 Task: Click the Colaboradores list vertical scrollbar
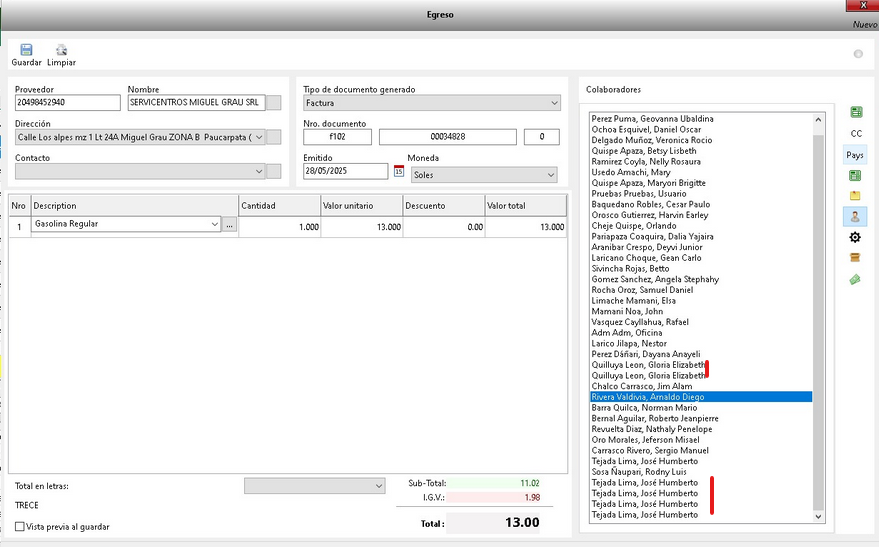[819, 300]
